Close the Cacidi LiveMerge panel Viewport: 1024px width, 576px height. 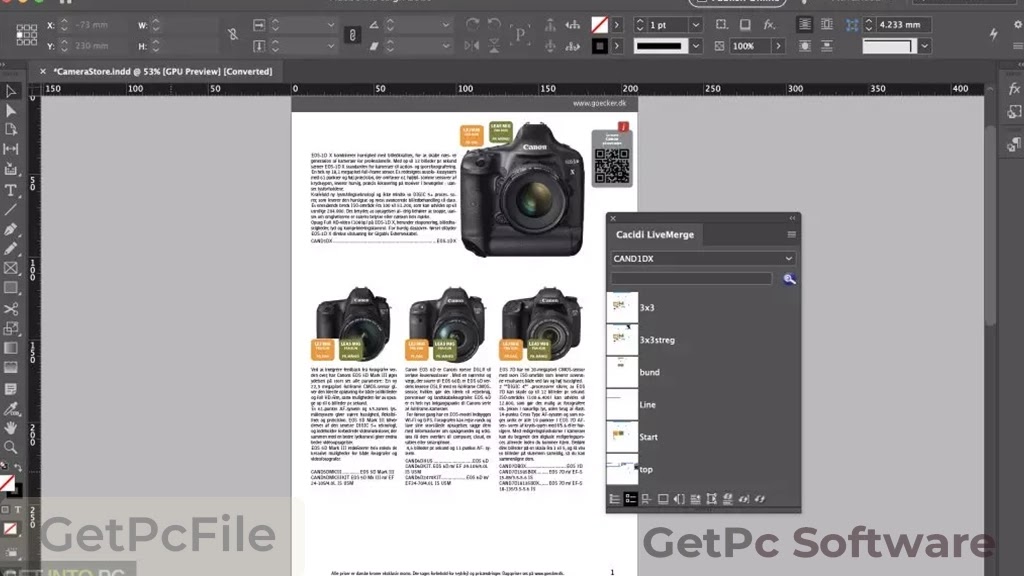(x=613, y=218)
